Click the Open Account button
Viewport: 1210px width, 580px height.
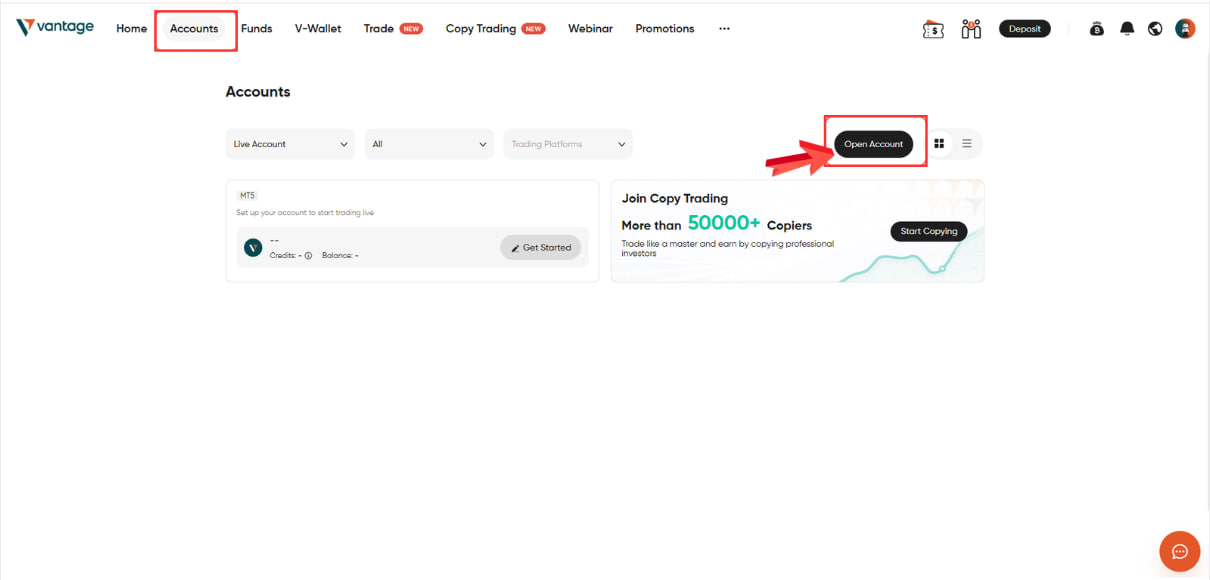point(873,143)
